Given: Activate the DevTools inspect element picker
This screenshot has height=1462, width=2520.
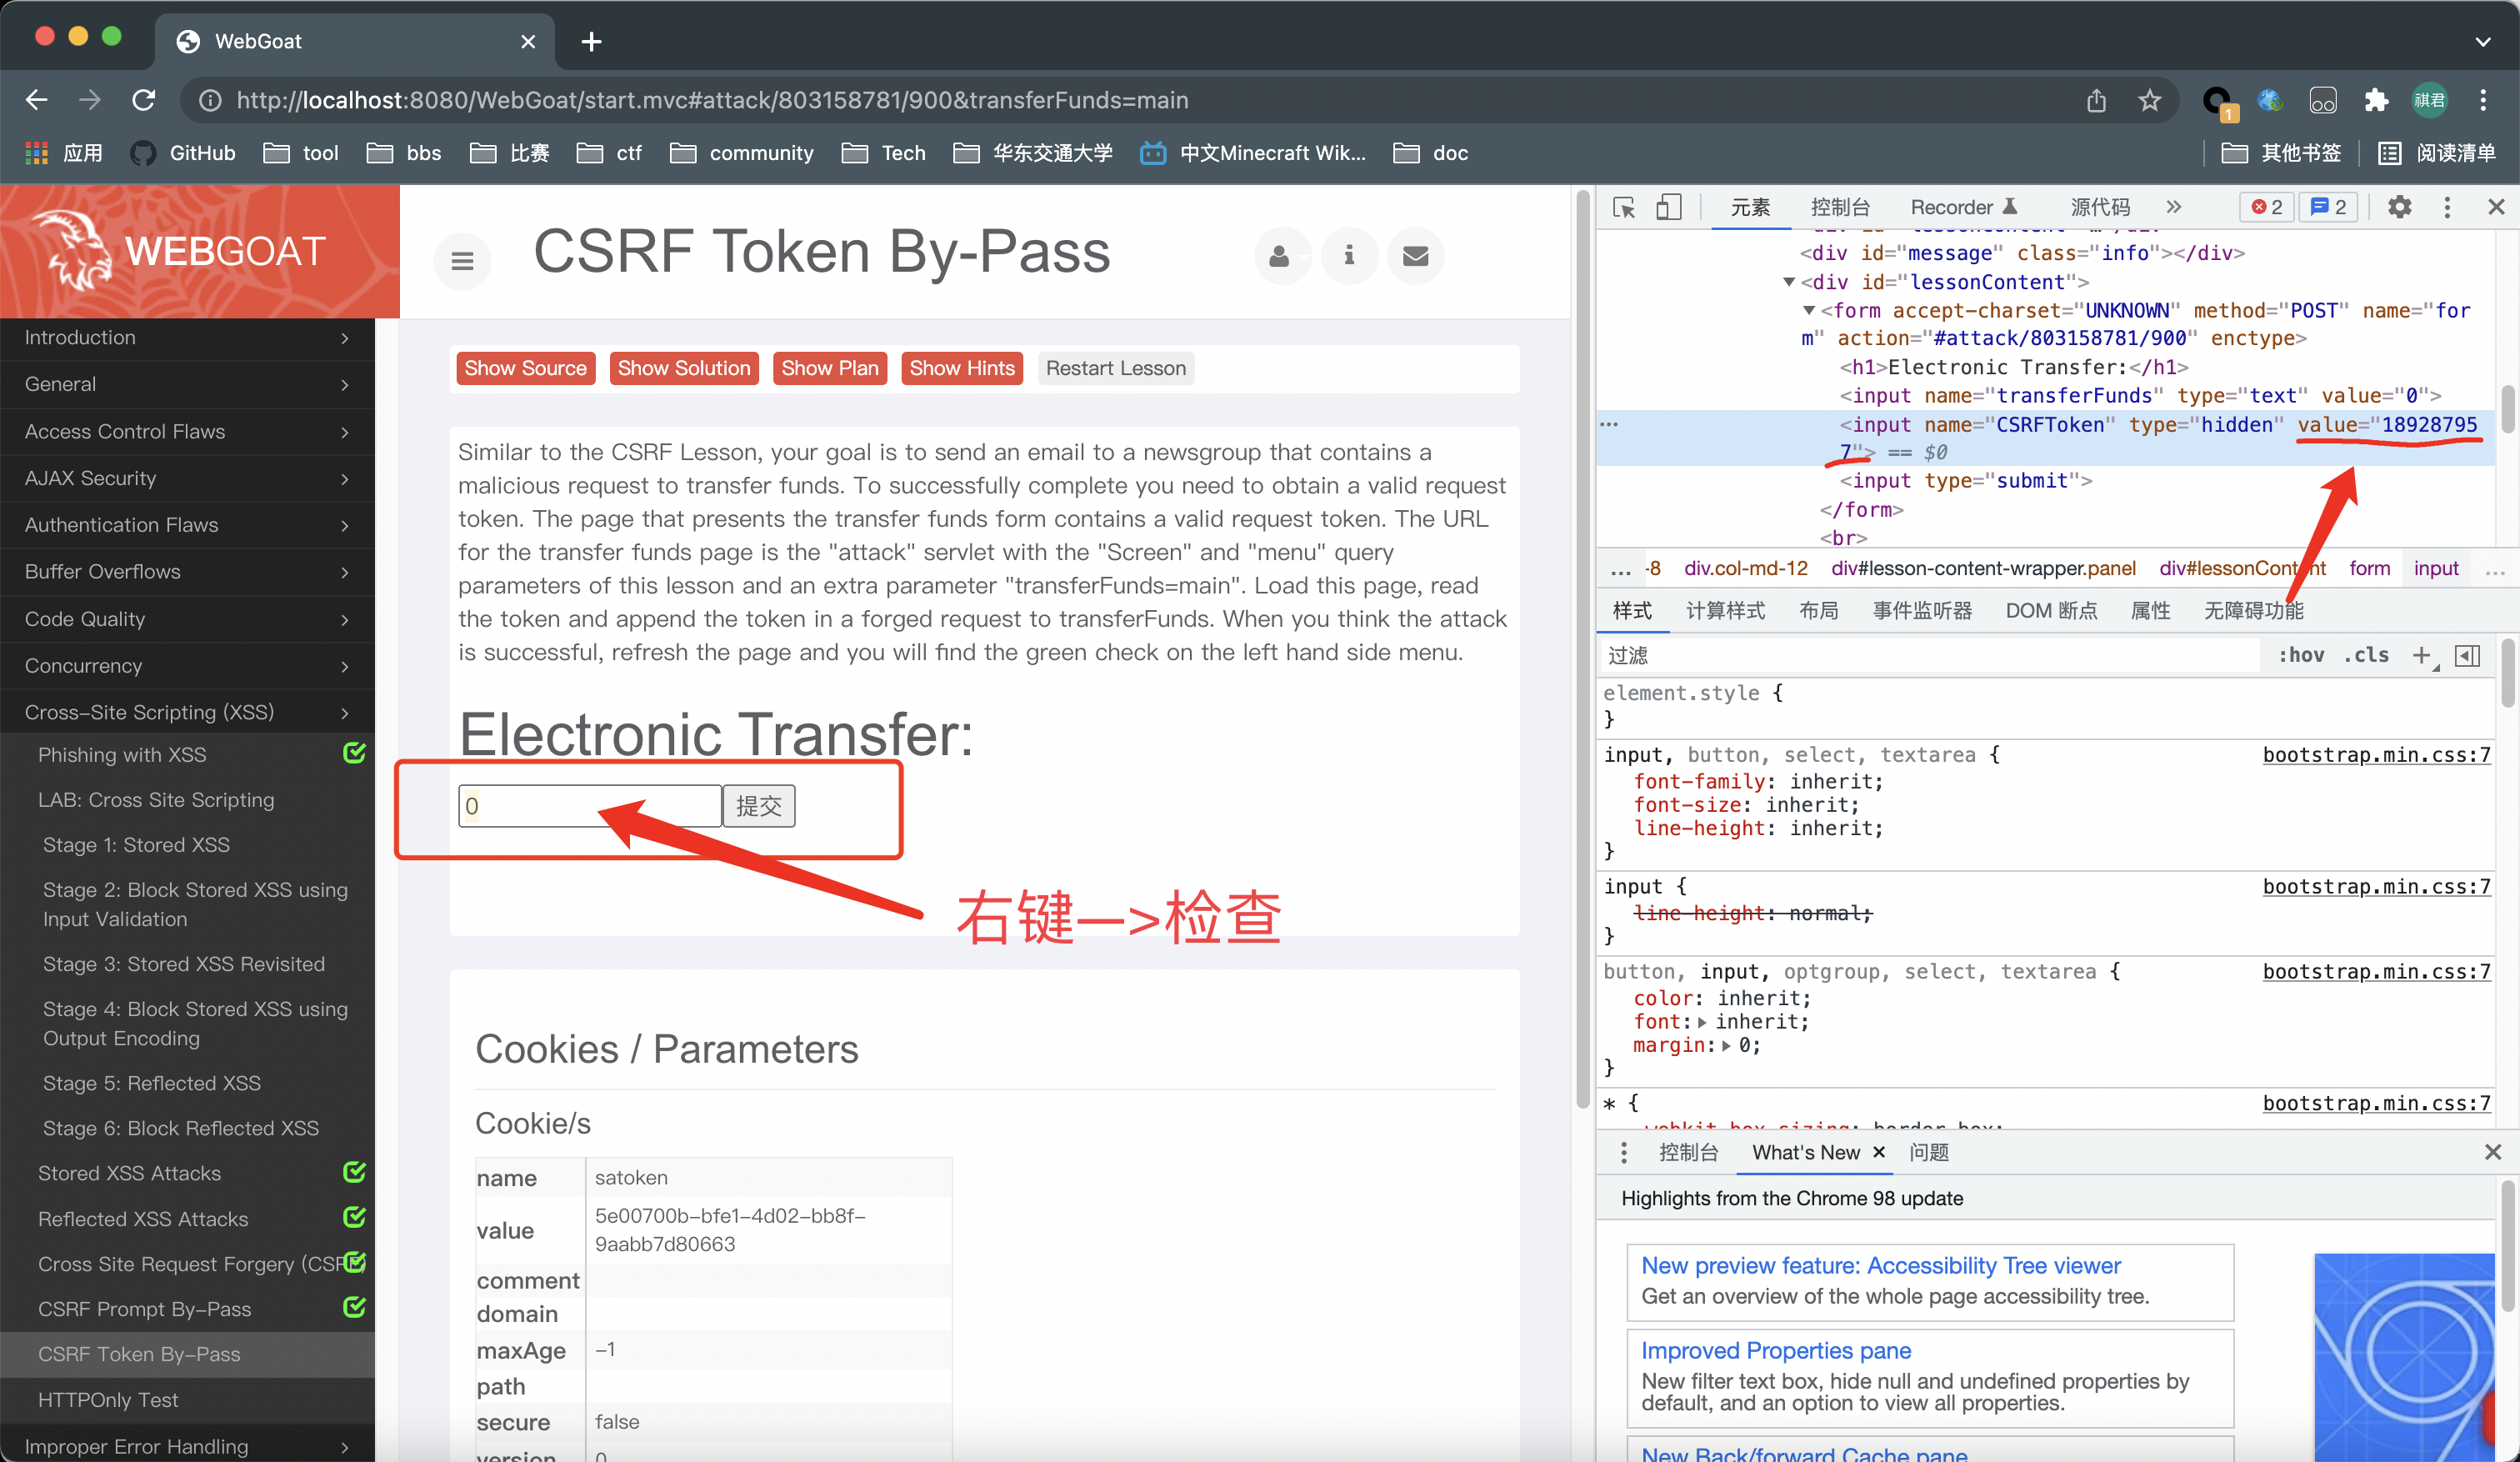Looking at the screenshot, I should [x=1624, y=207].
